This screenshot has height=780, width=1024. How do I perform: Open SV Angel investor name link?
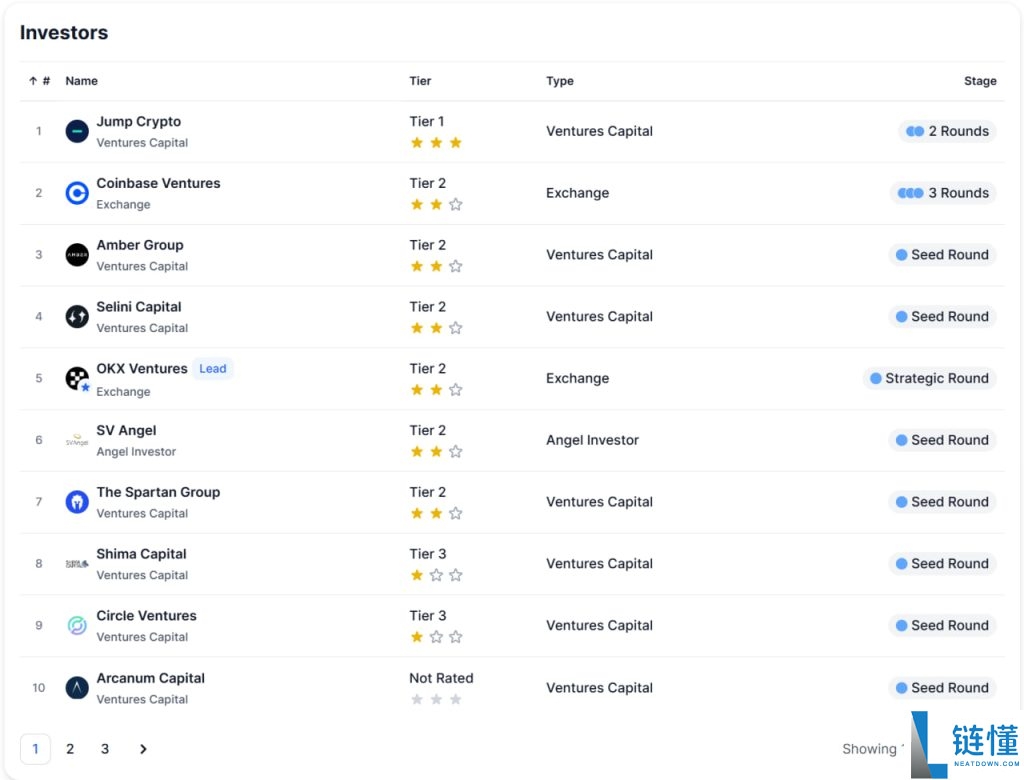pos(126,430)
